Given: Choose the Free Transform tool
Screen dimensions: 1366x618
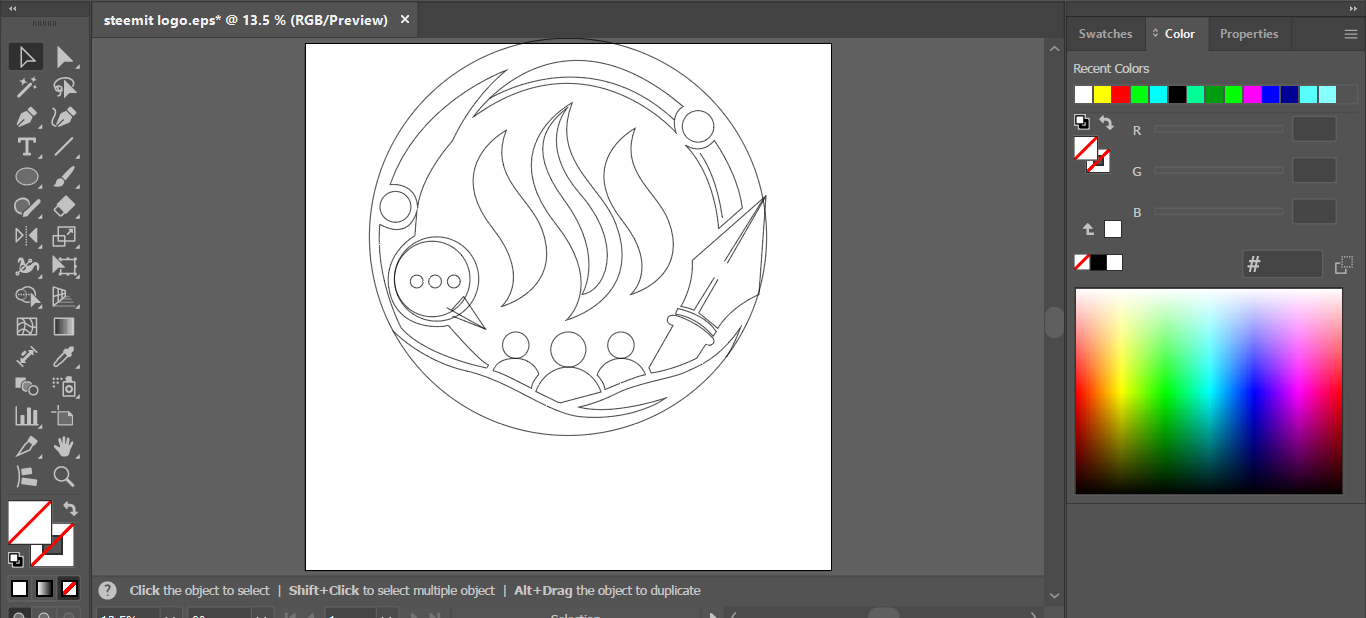Looking at the screenshot, I should coord(64,267).
